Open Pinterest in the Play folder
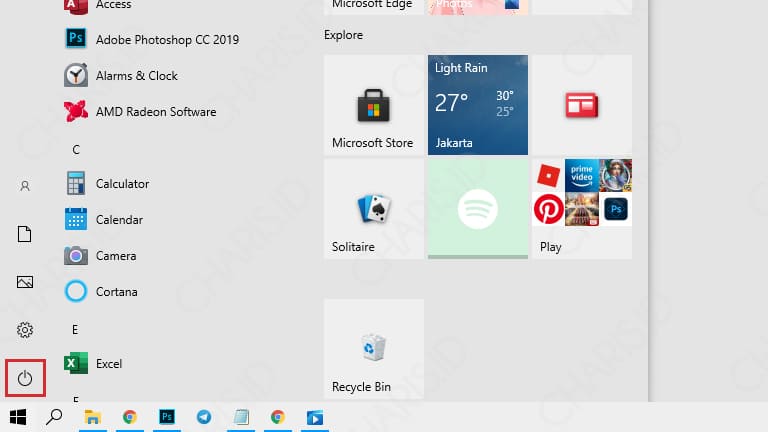The image size is (768, 432). point(549,209)
